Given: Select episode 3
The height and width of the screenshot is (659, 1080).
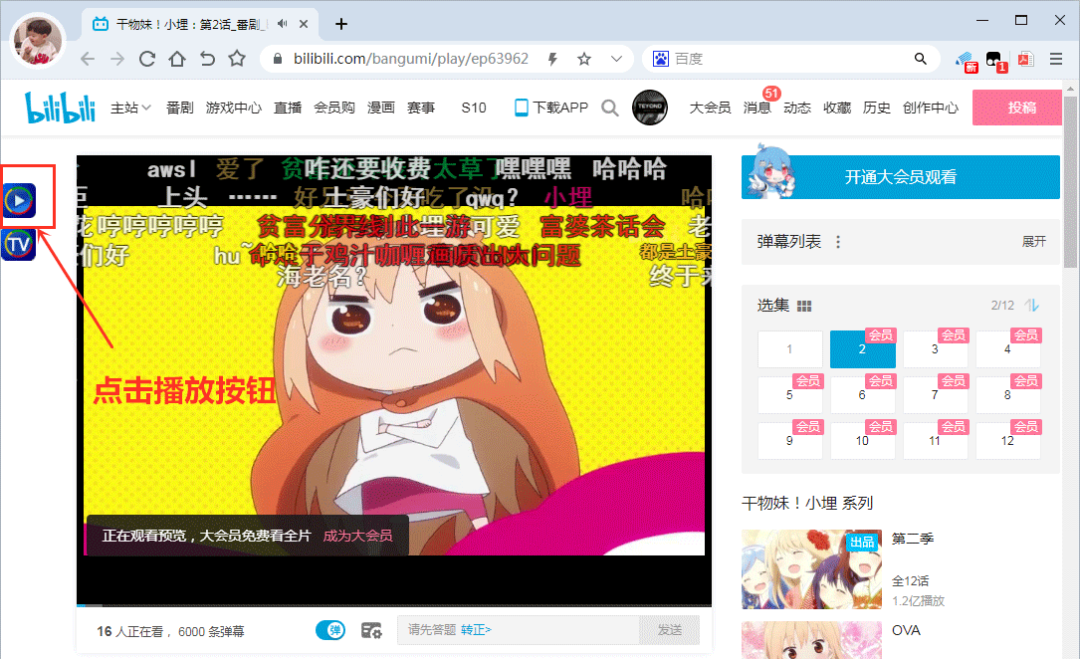Looking at the screenshot, I should click(935, 349).
